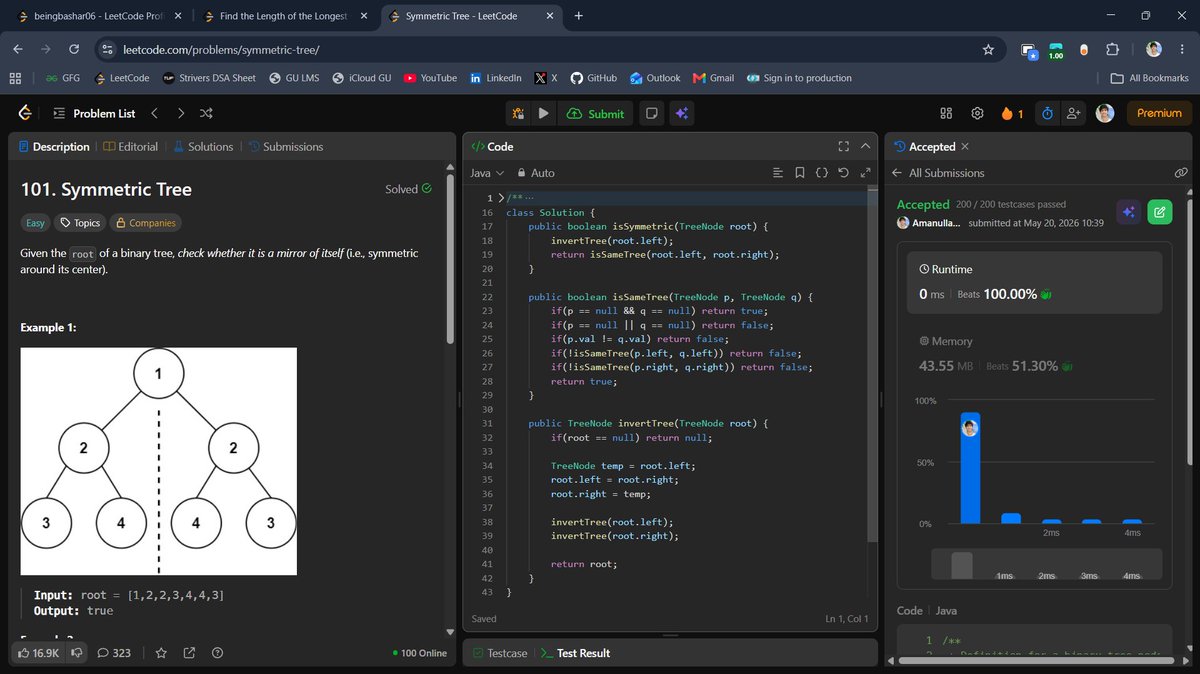This screenshot has width=1200, height=674.
Task: Click the curly braces icon
Action: coord(821,173)
